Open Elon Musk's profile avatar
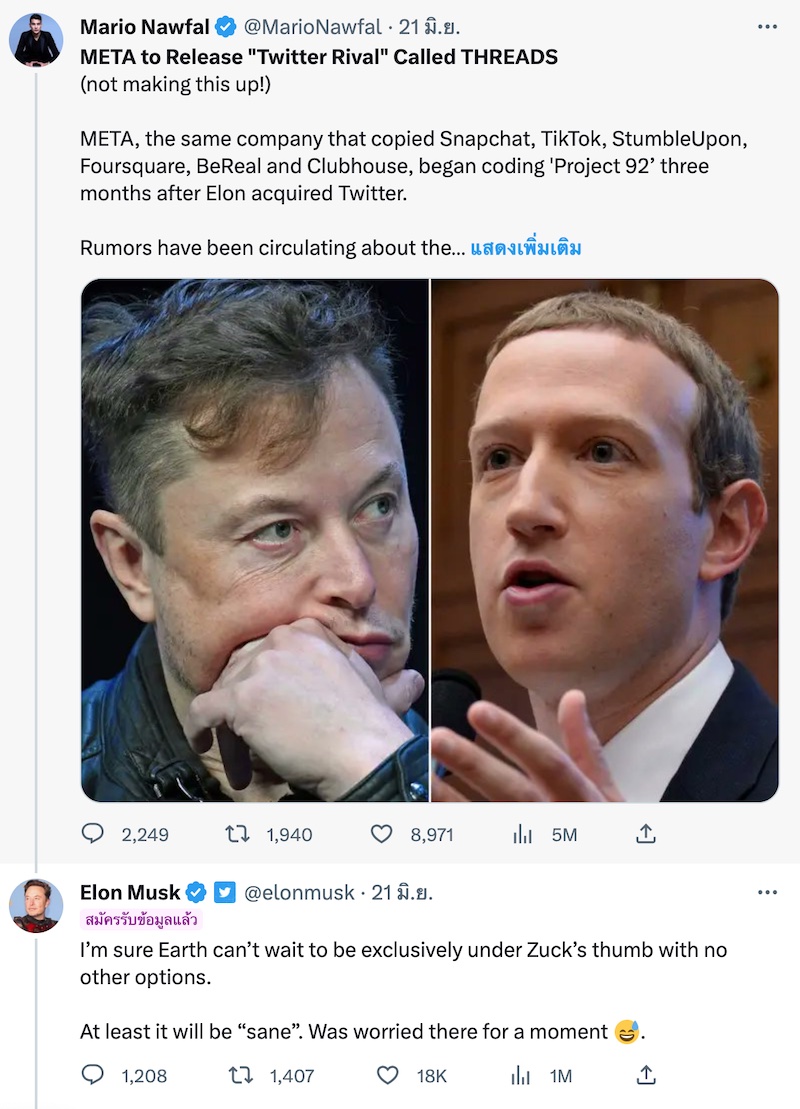This screenshot has width=800, height=1109. click(x=38, y=907)
